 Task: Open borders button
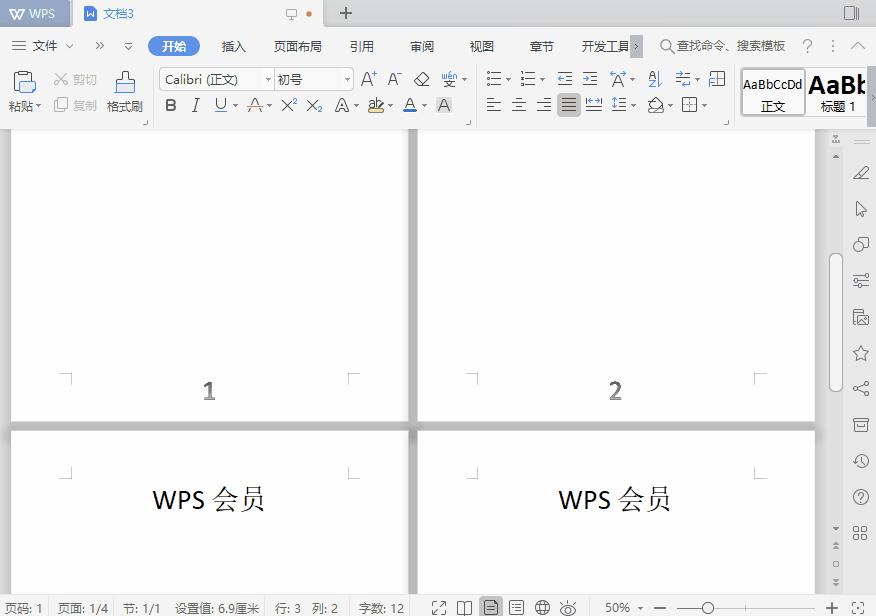click(x=689, y=104)
